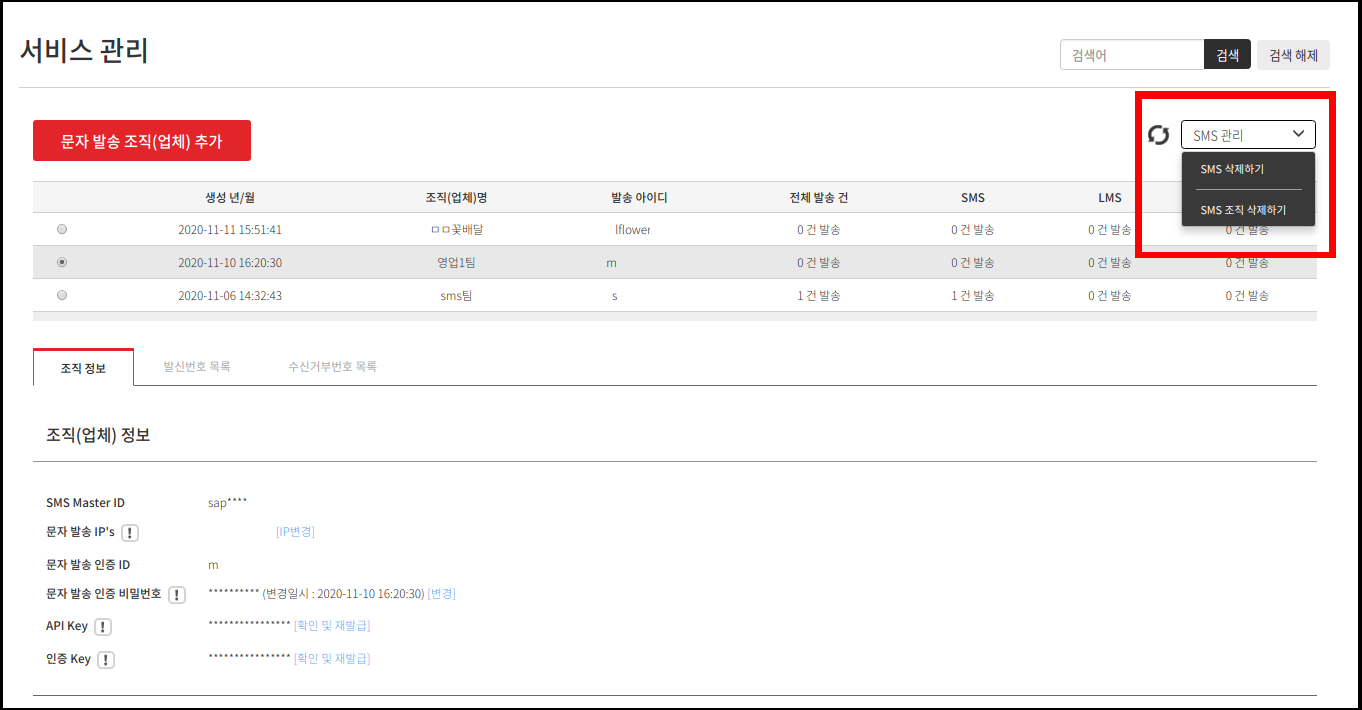
Task: Open the 조직 정보 tab
Action: pos(83,368)
